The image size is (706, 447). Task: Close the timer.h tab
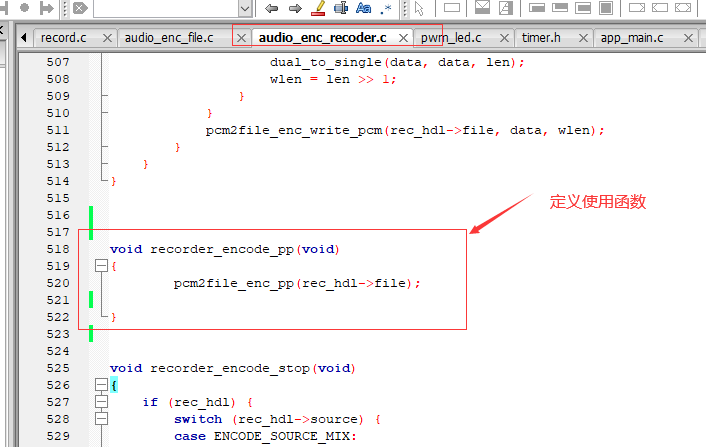pos(583,38)
